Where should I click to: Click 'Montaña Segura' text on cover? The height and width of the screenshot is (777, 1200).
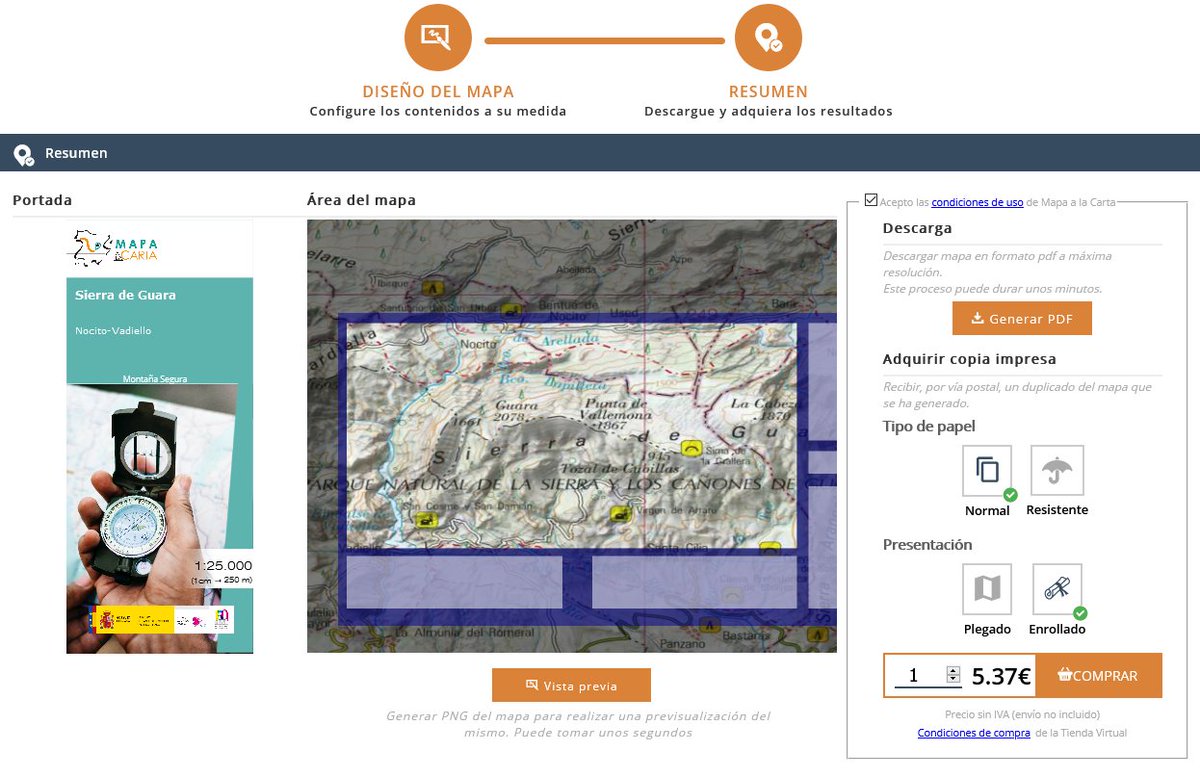pos(154,379)
